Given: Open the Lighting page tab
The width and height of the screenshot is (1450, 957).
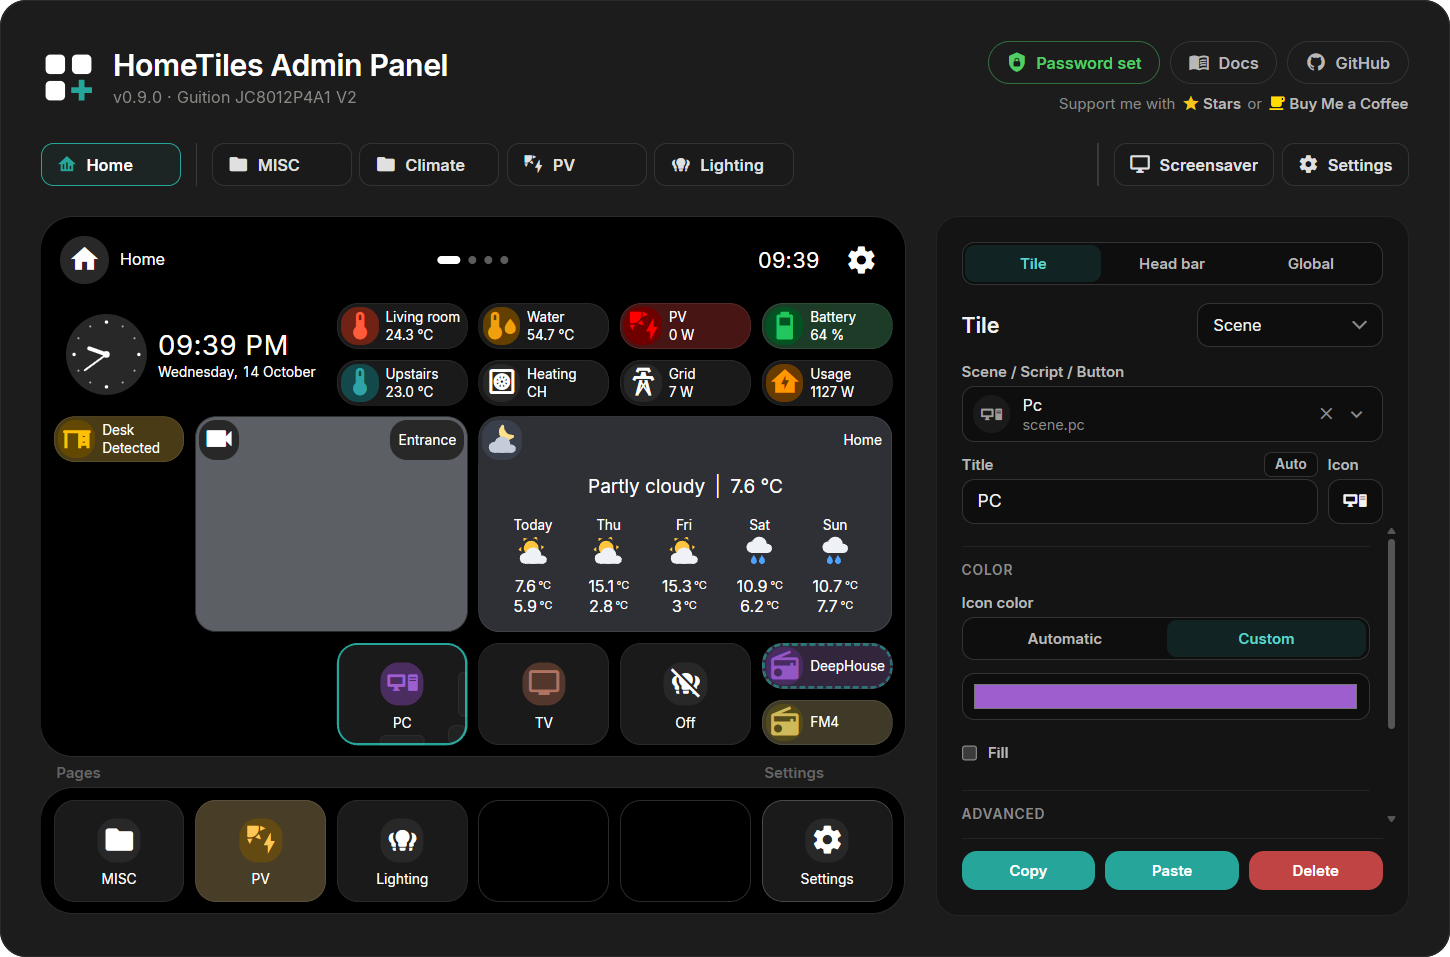Looking at the screenshot, I should 724,165.
